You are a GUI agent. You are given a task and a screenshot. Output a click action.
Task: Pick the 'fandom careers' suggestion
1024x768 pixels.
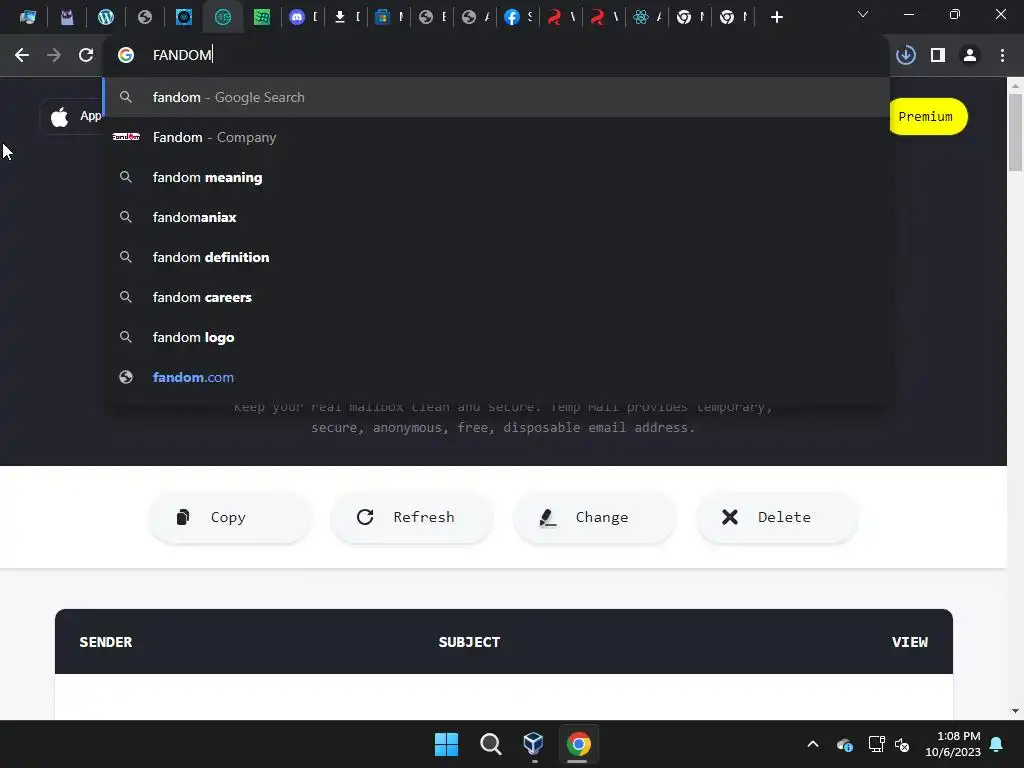pyautogui.click(x=496, y=297)
